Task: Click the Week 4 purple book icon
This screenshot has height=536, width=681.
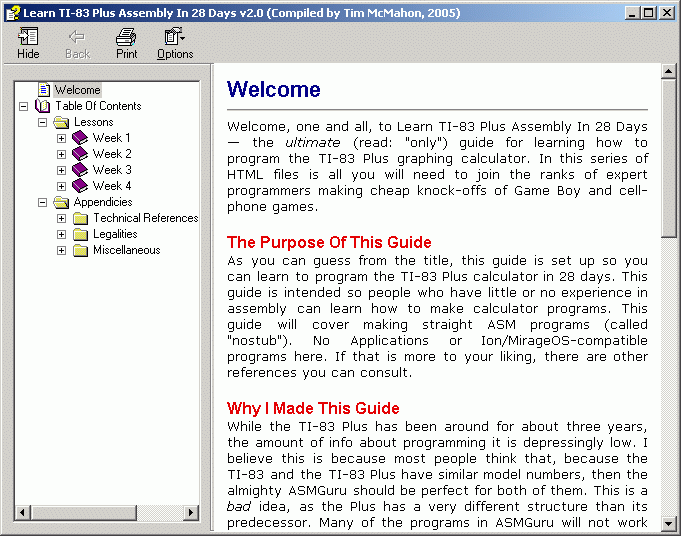Action: click(80, 186)
